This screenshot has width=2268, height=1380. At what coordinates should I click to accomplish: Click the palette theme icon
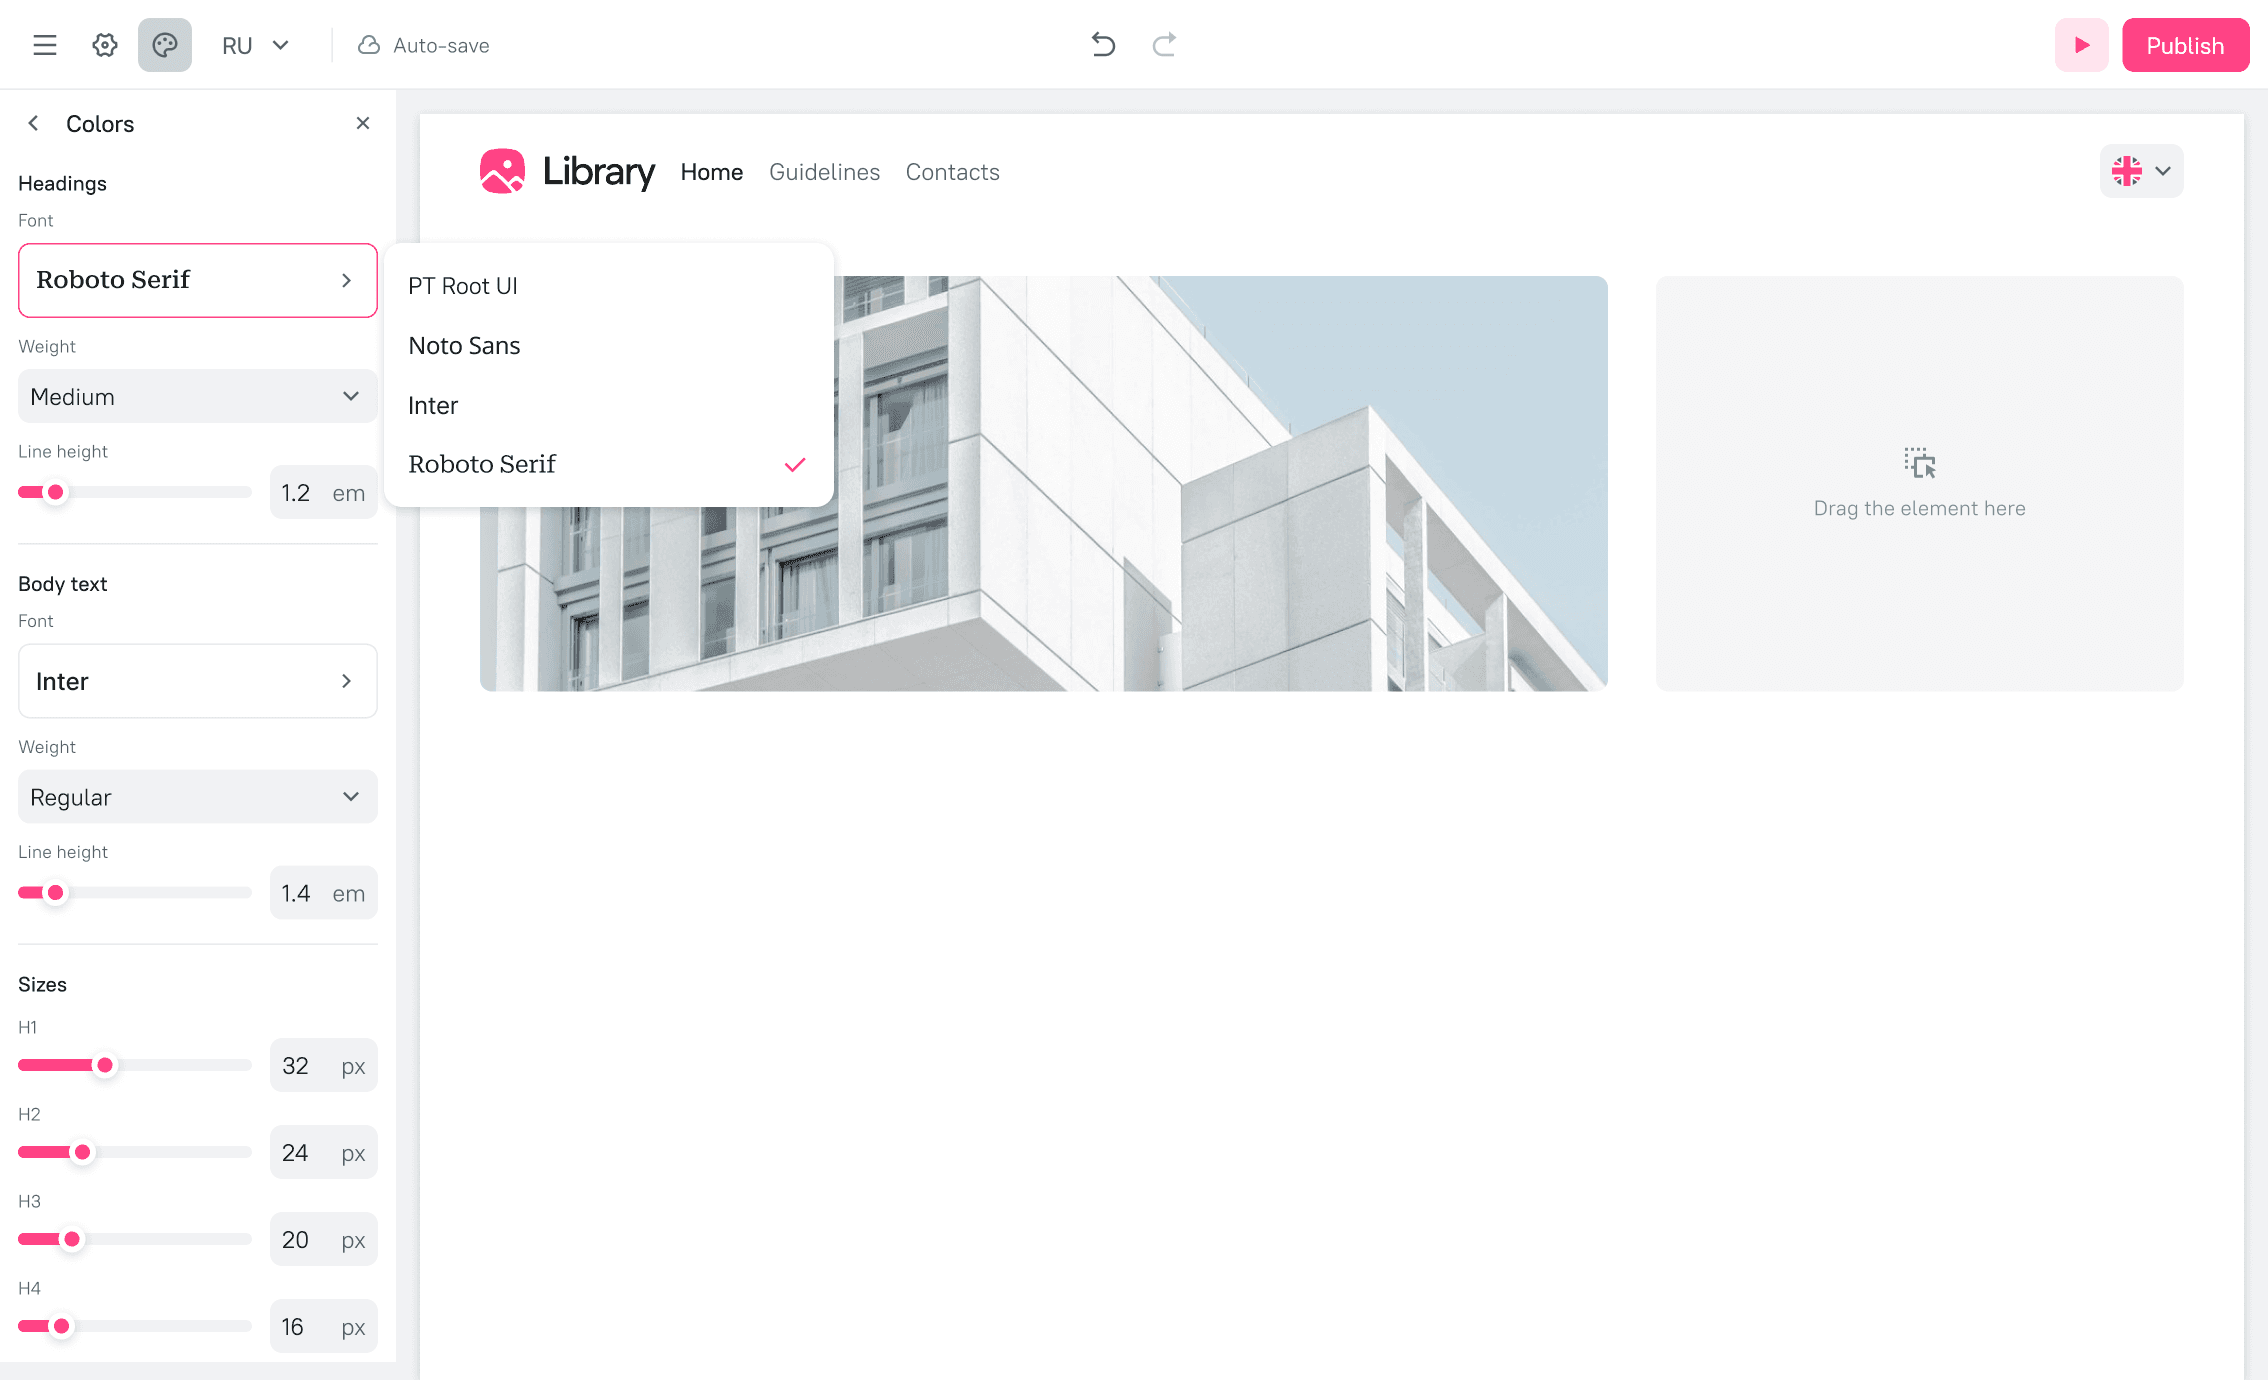pos(165,45)
